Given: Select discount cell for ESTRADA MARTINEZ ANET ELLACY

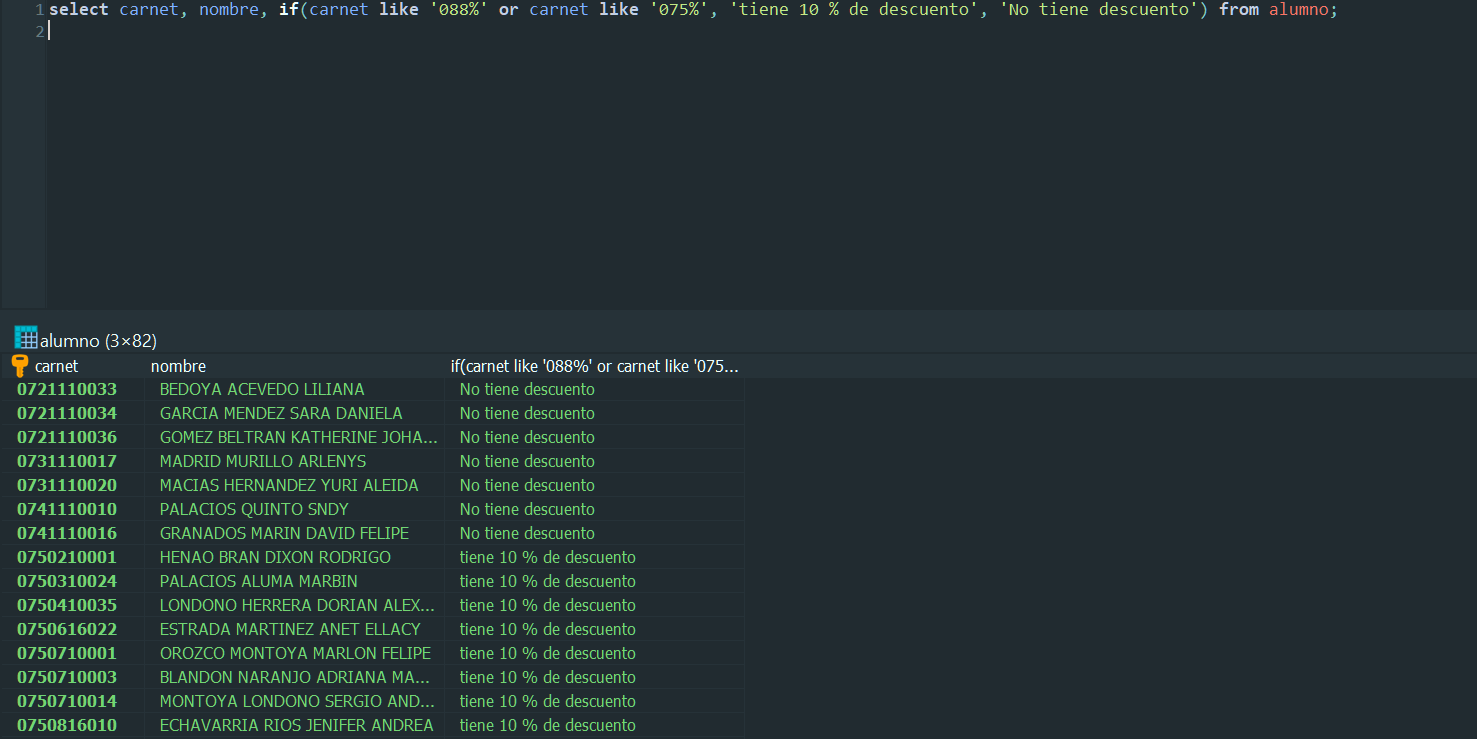Looking at the screenshot, I should pyautogui.click(x=547, y=629).
